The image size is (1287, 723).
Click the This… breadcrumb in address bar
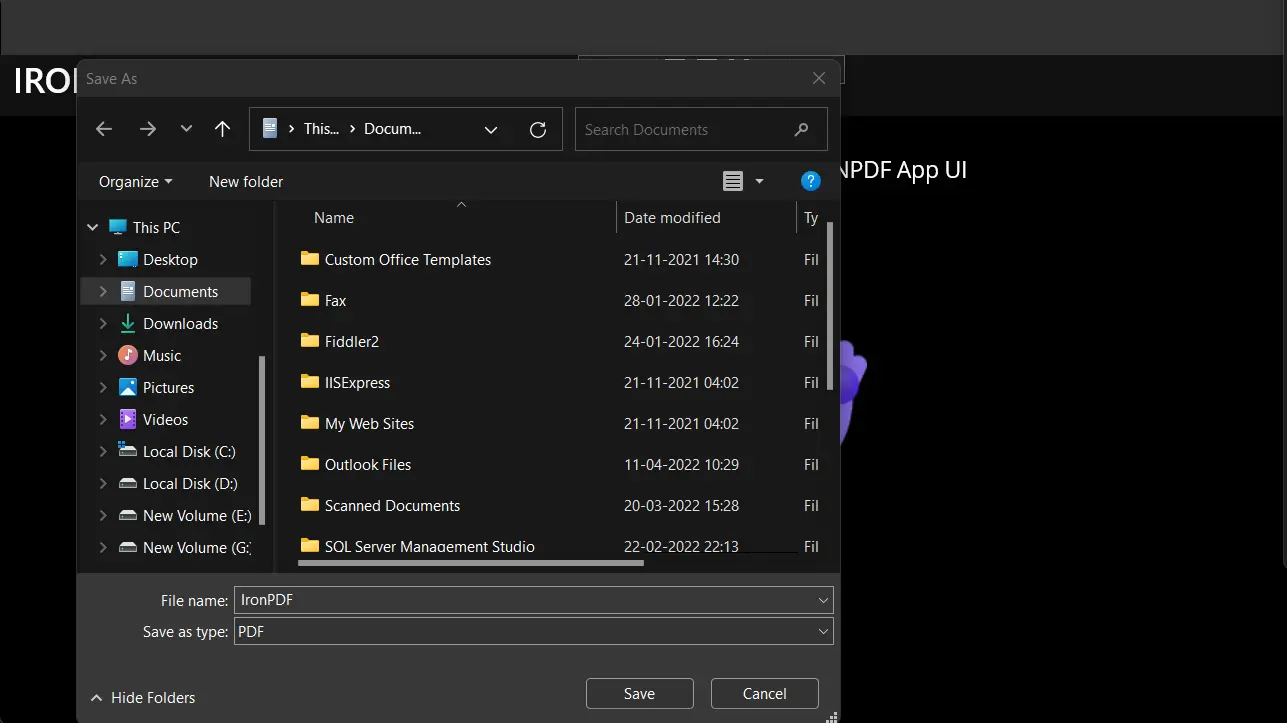click(x=321, y=129)
